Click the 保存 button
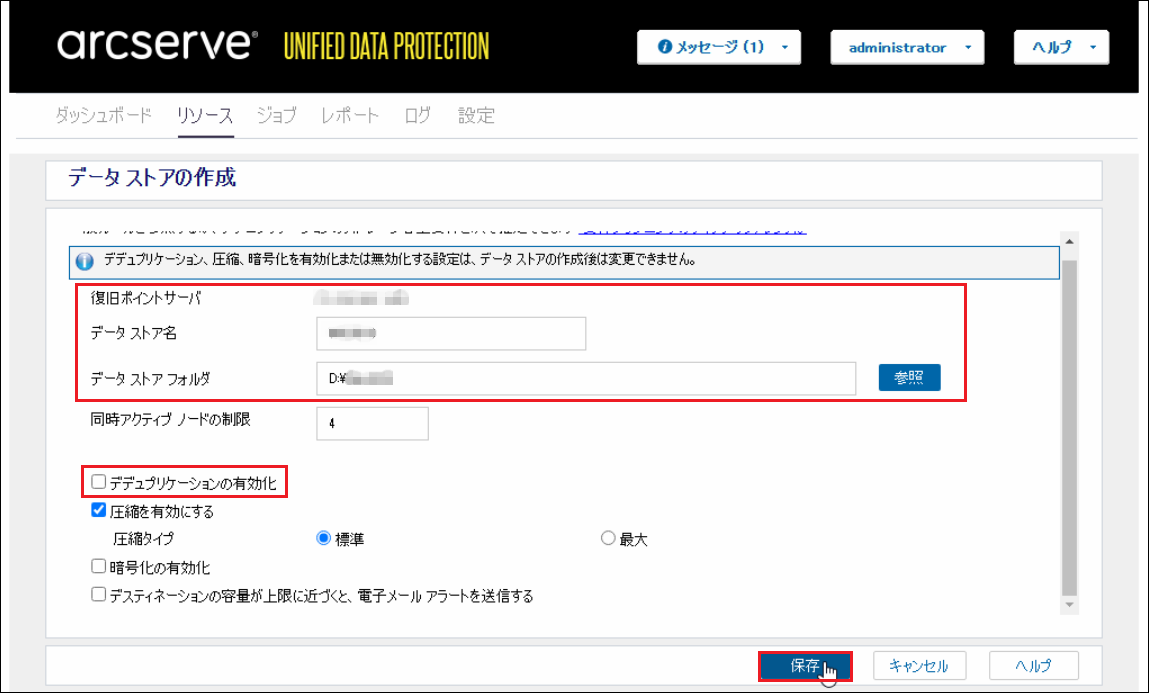The width and height of the screenshot is (1149, 693). click(x=805, y=666)
